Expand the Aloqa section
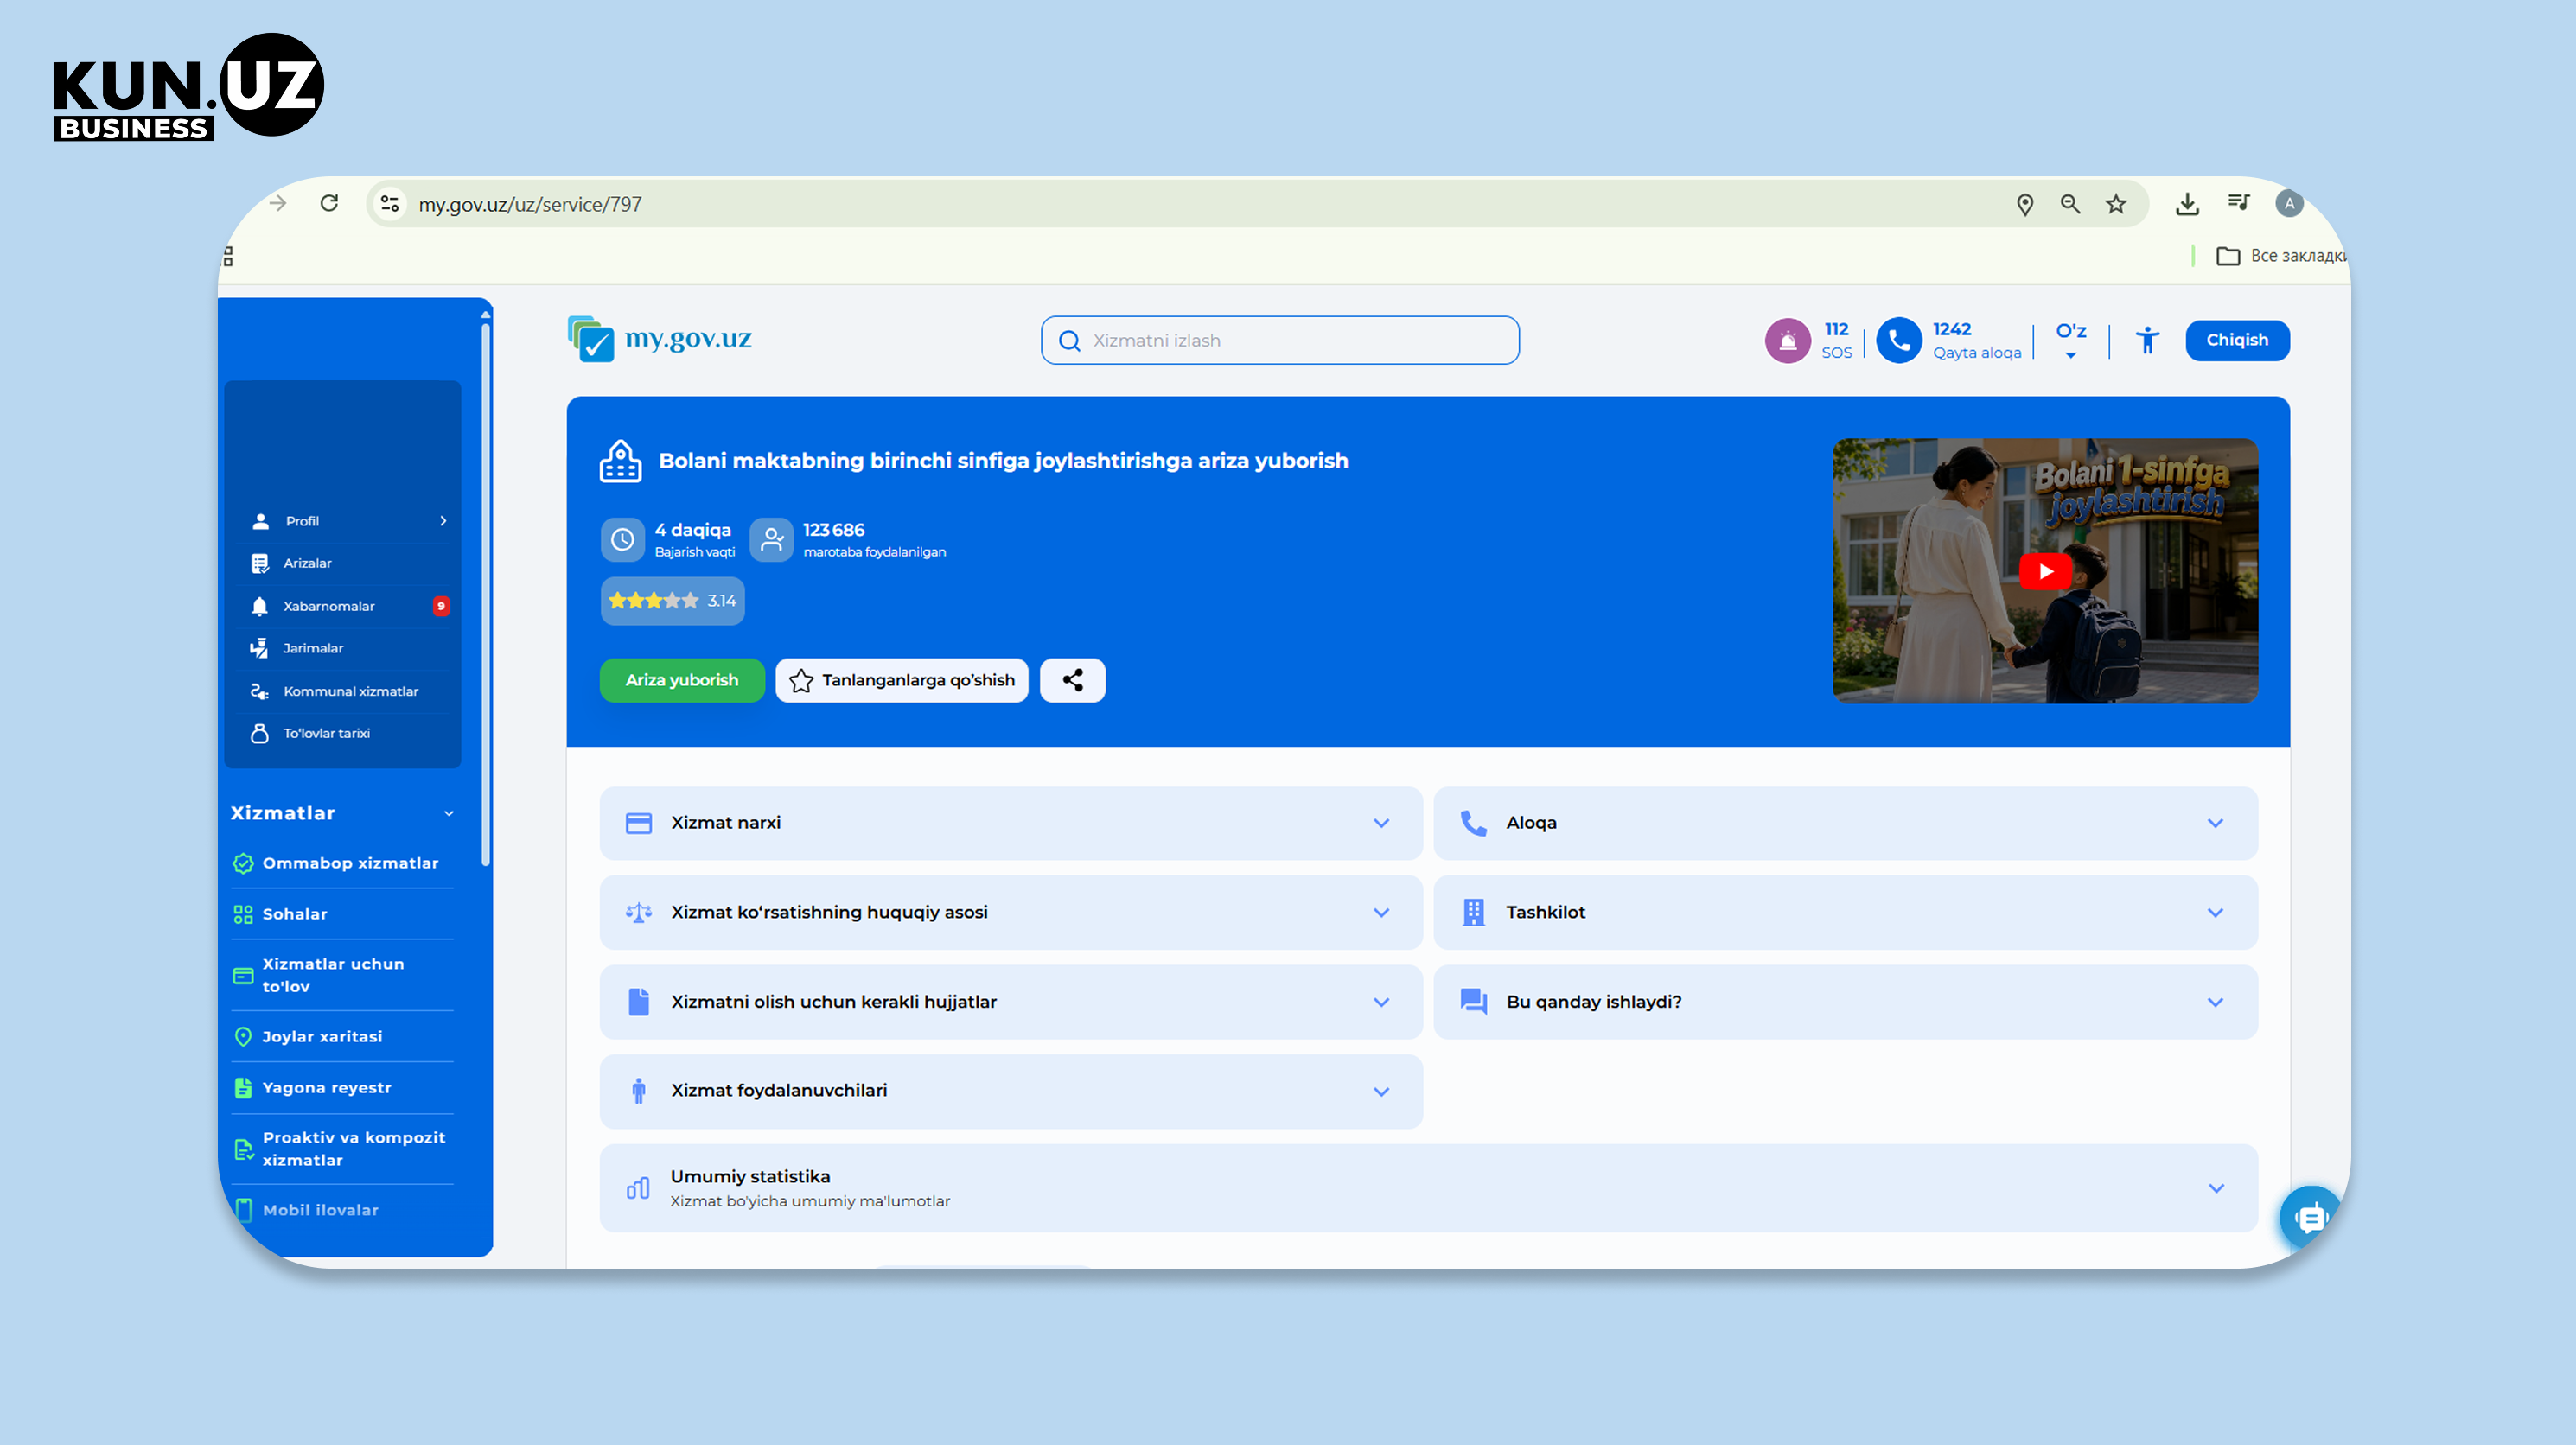The width and height of the screenshot is (2576, 1445). (1845, 823)
